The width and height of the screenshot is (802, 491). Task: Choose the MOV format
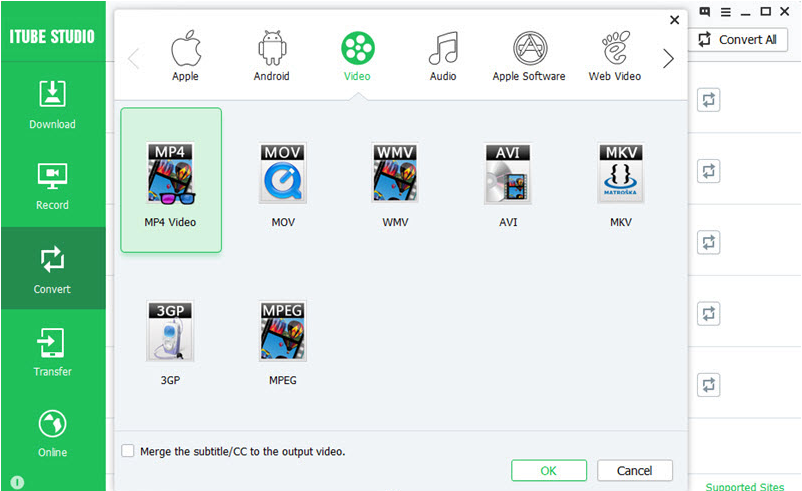coord(283,185)
